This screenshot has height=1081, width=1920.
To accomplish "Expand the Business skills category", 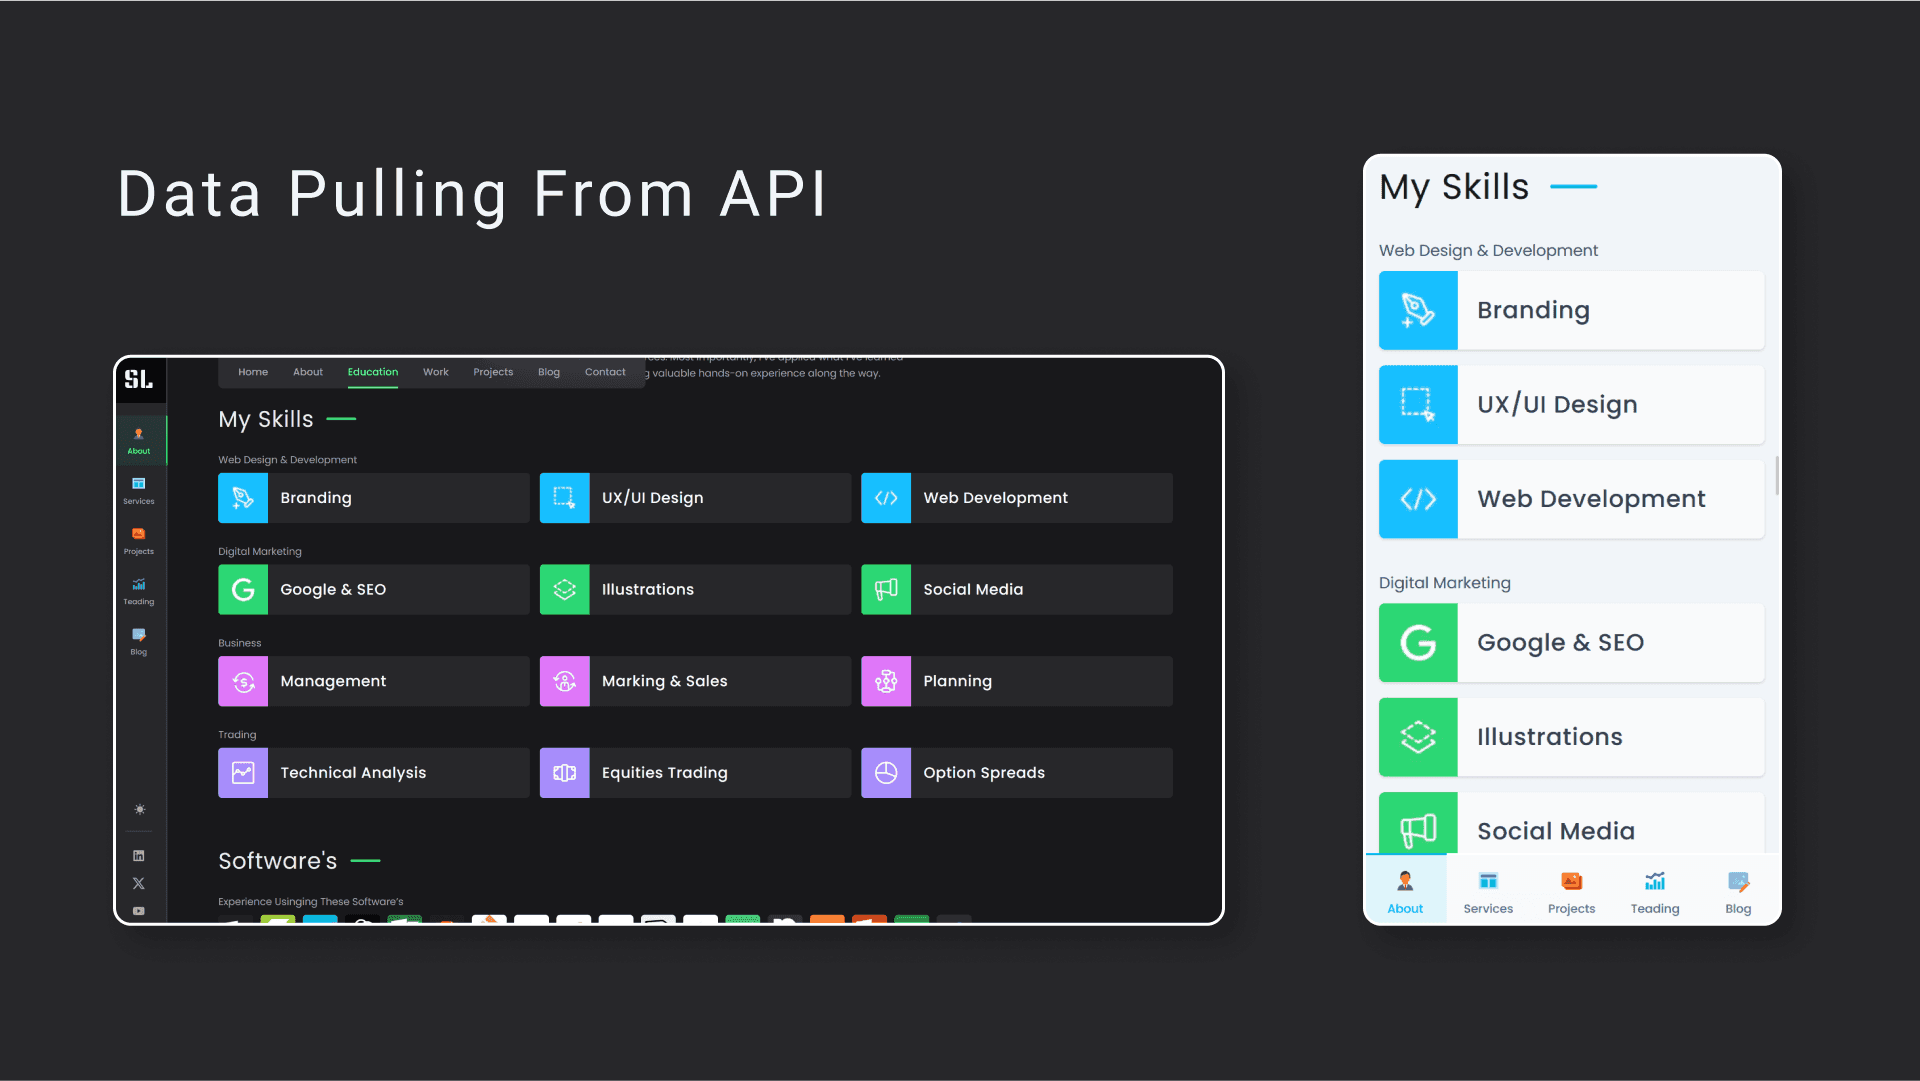I will 239,642.
